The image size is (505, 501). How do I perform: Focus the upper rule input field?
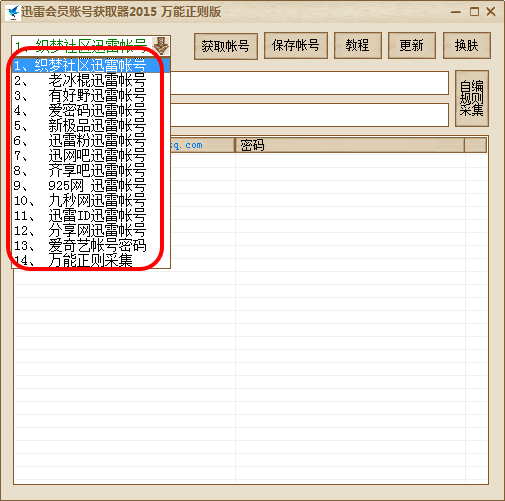tap(309, 83)
